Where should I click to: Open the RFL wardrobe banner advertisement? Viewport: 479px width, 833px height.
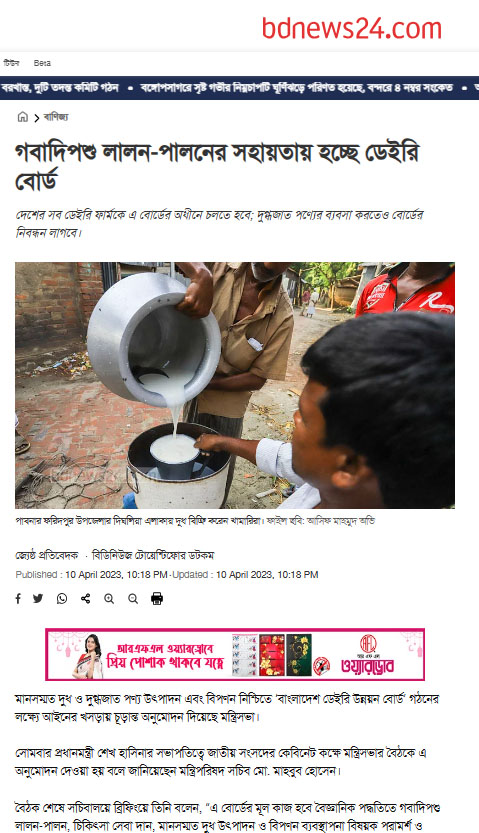tap(235, 654)
